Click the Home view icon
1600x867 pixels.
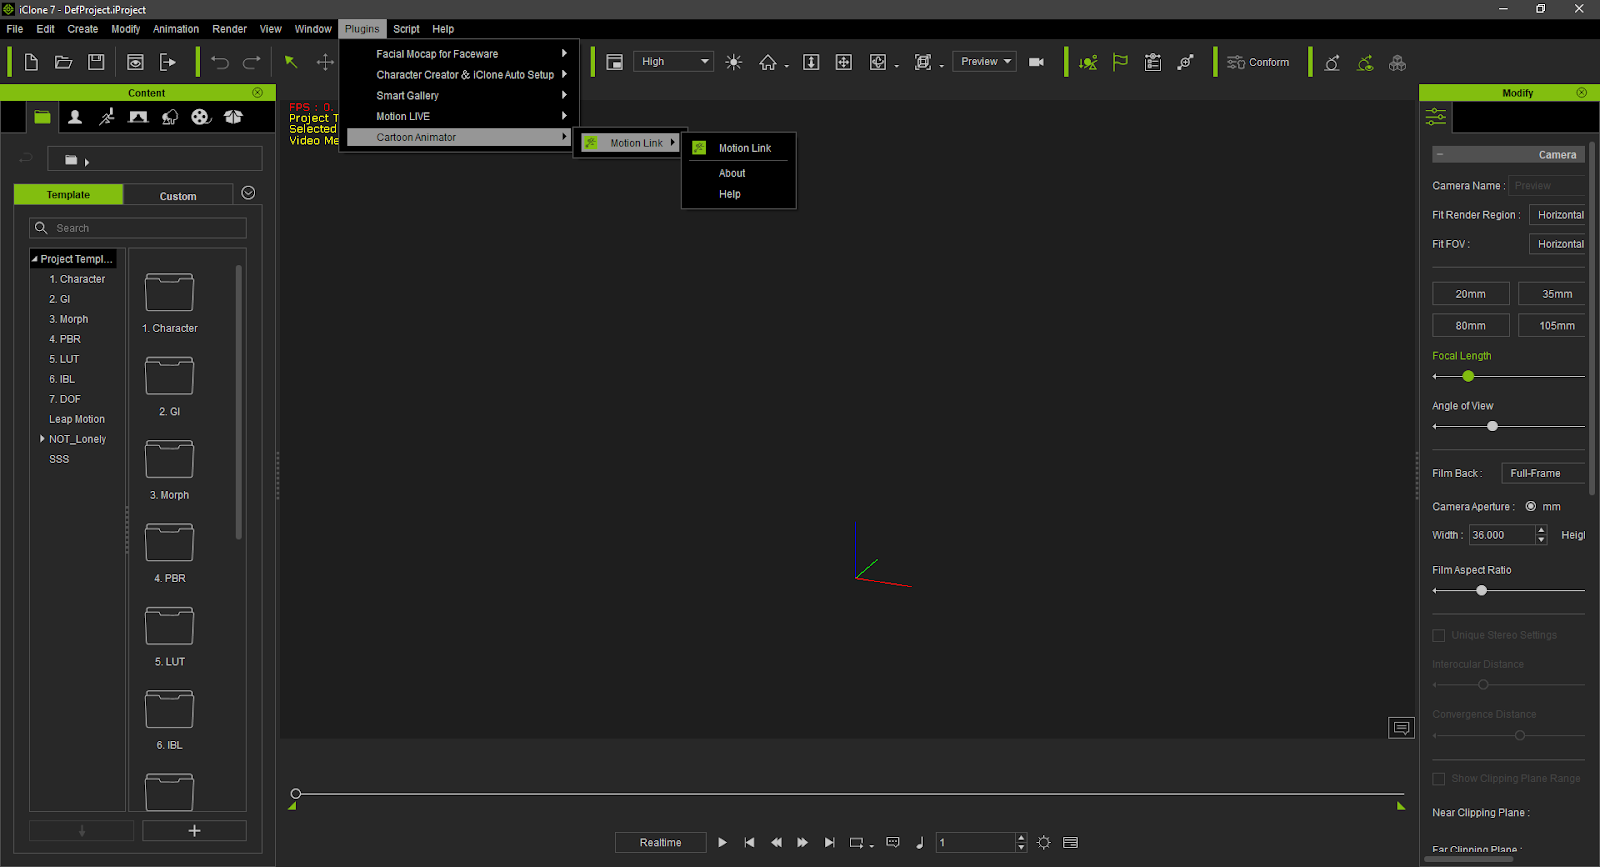click(x=768, y=62)
